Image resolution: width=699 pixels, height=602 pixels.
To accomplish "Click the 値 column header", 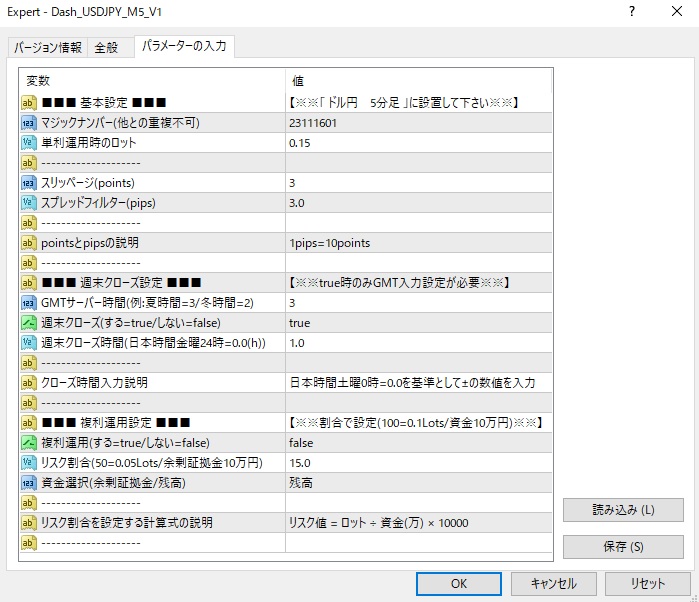I will (419, 81).
